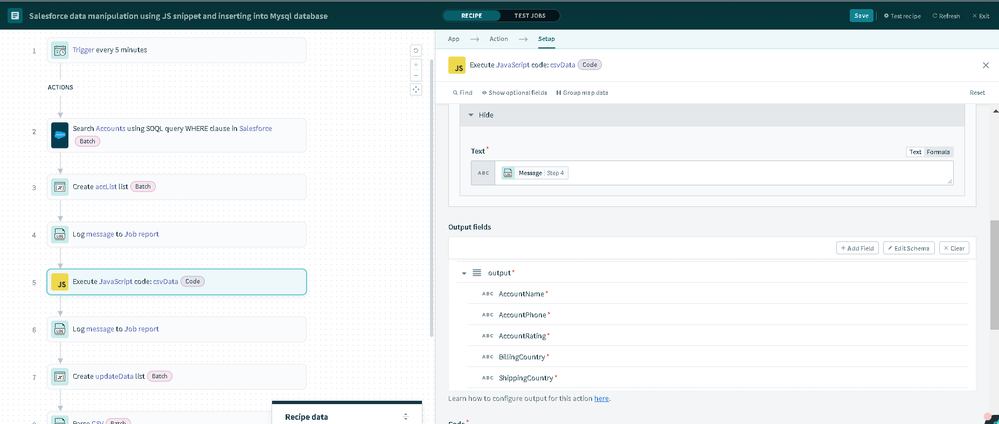Click Show optional fields
Screen dimensions: 999x424
tap(515, 92)
